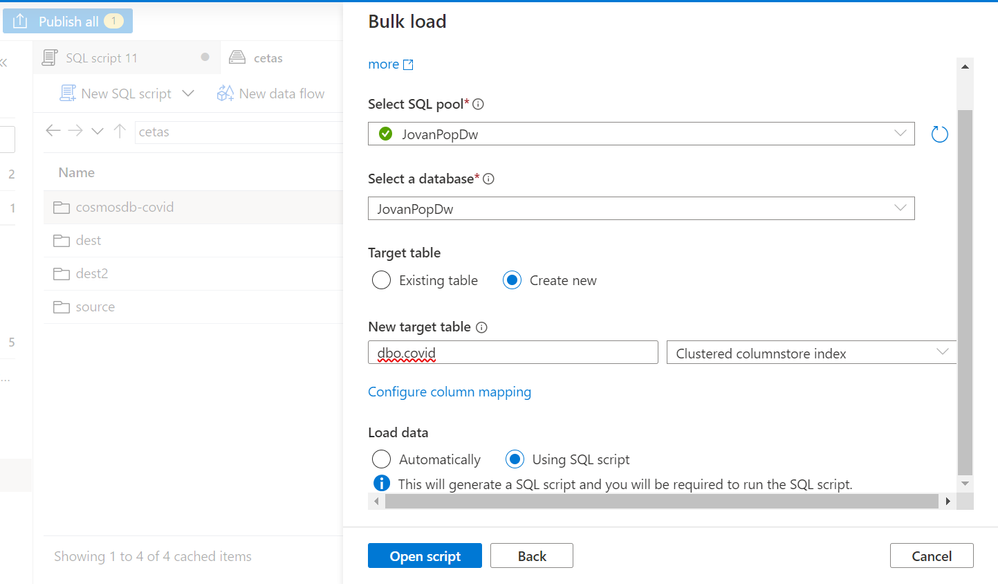Switch to the cetas tab
Image resolution: width=998 pixels, height=584 pixels.
click(x=267, y=58)
